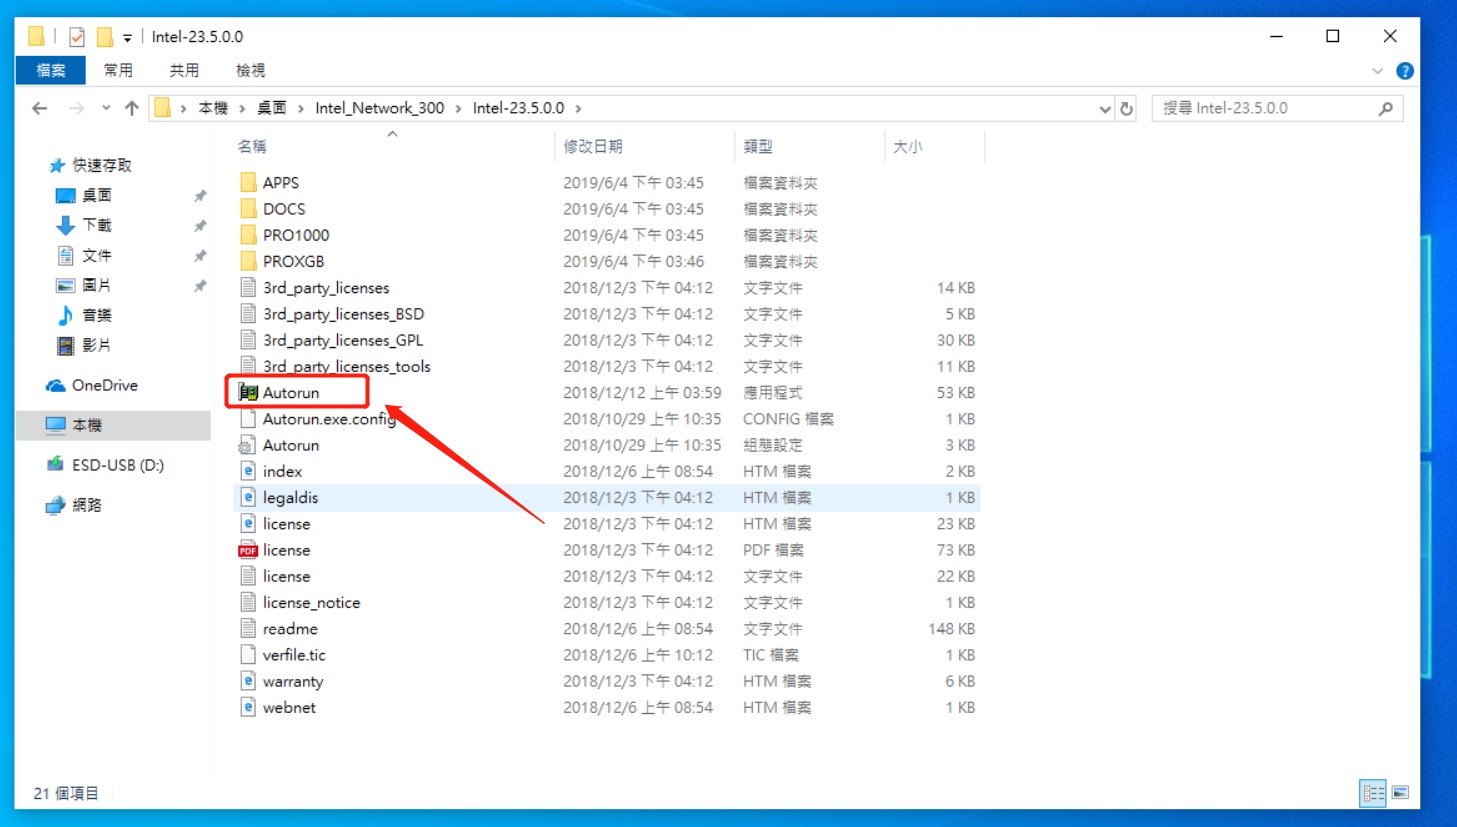Click Intel_Network_300 in the breadcrumb path
The height and width of the screenshot is (827, 1457).
coord(379,108)
